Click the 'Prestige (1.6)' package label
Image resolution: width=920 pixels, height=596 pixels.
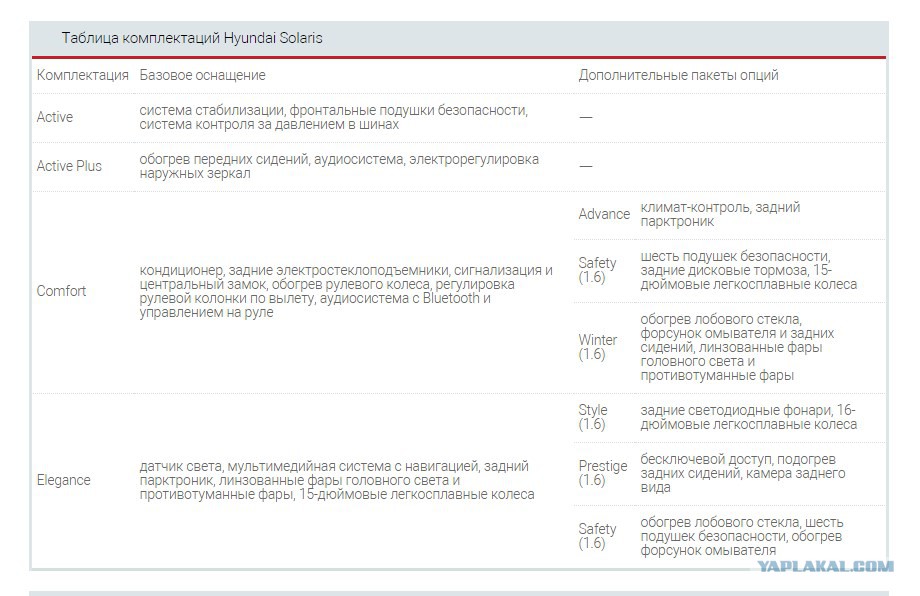pyautogui.click(x=603, y=473)
